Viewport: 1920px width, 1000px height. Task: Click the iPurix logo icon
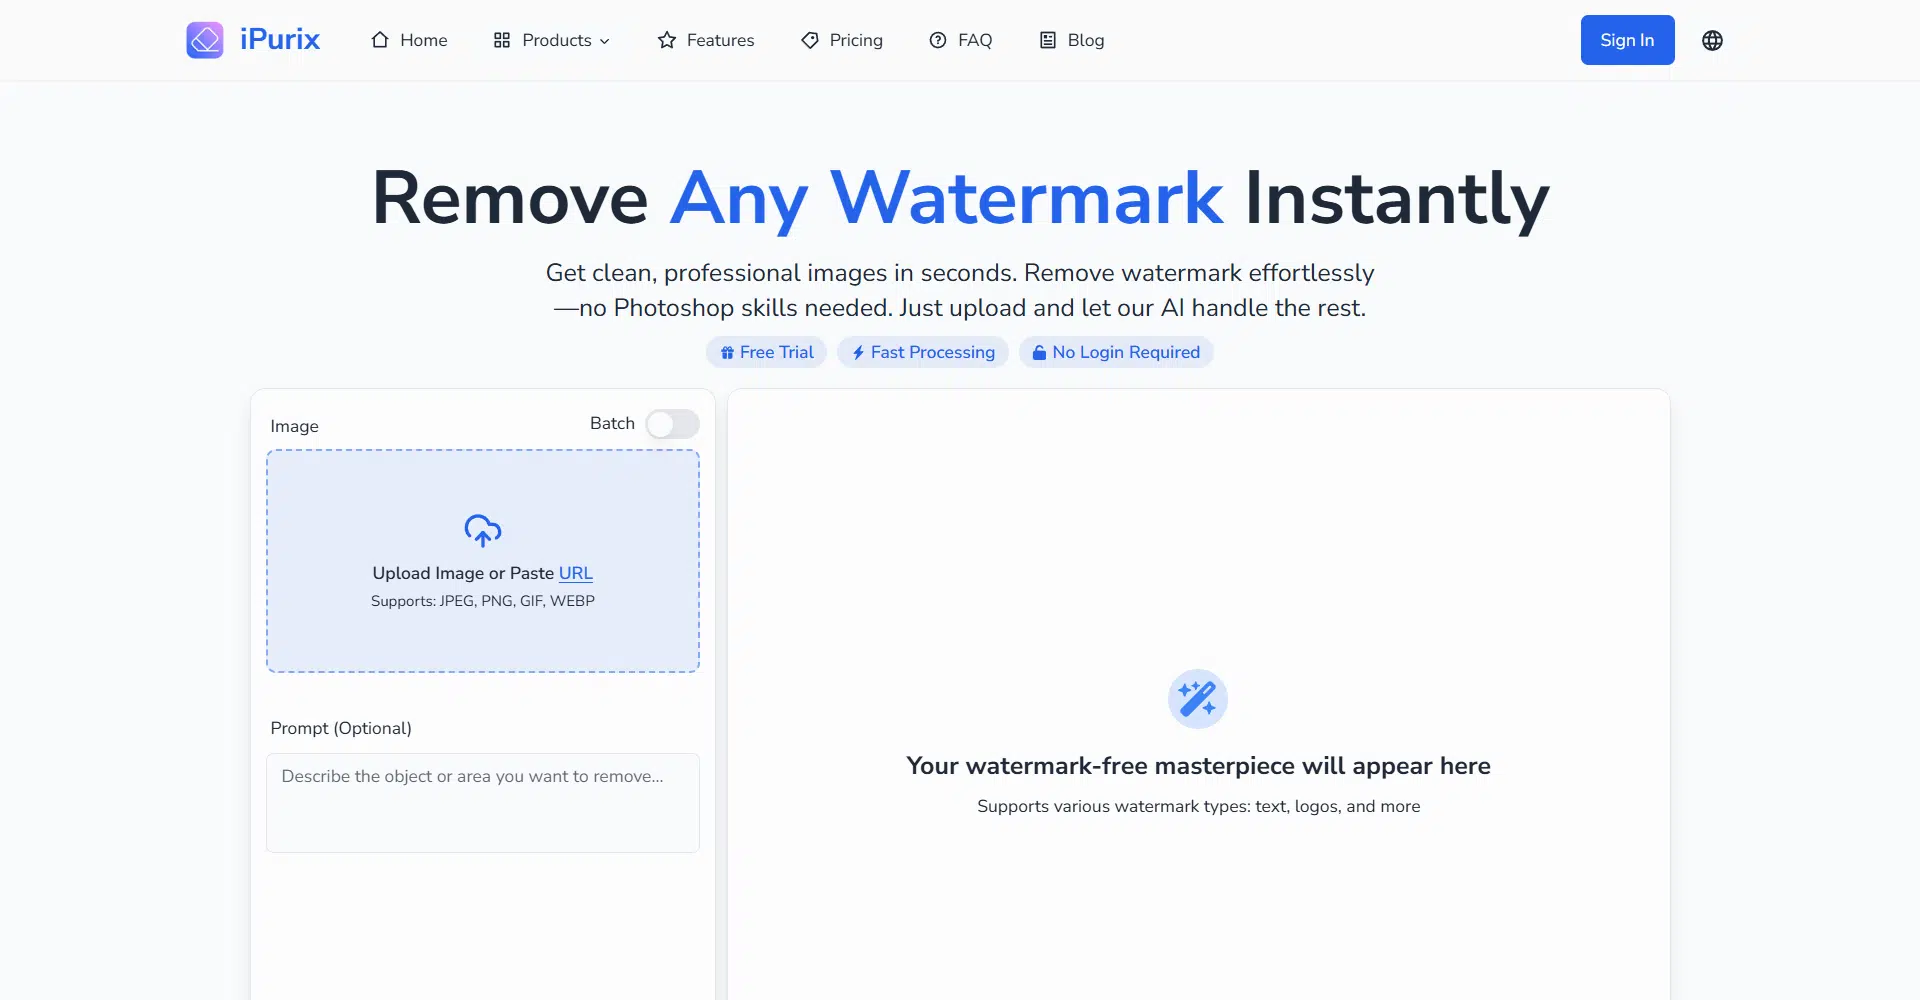pos(205,40)
